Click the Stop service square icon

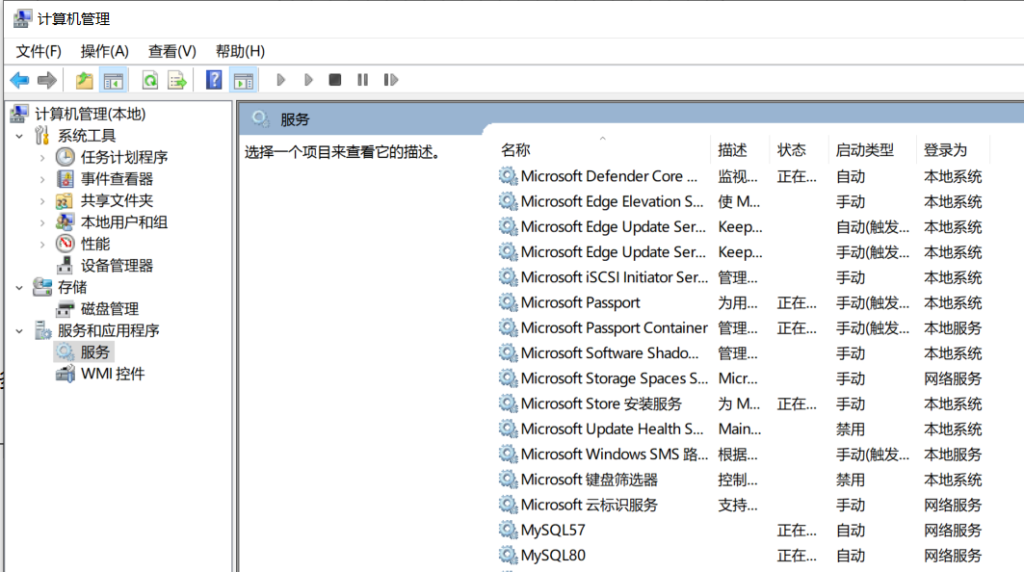(335, 80)
